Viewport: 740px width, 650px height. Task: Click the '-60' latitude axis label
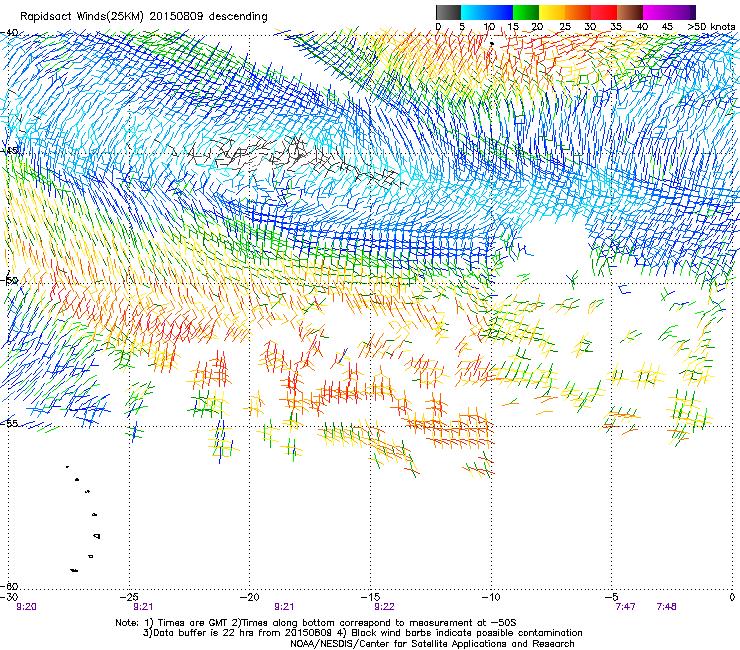(x=9, y=586)
